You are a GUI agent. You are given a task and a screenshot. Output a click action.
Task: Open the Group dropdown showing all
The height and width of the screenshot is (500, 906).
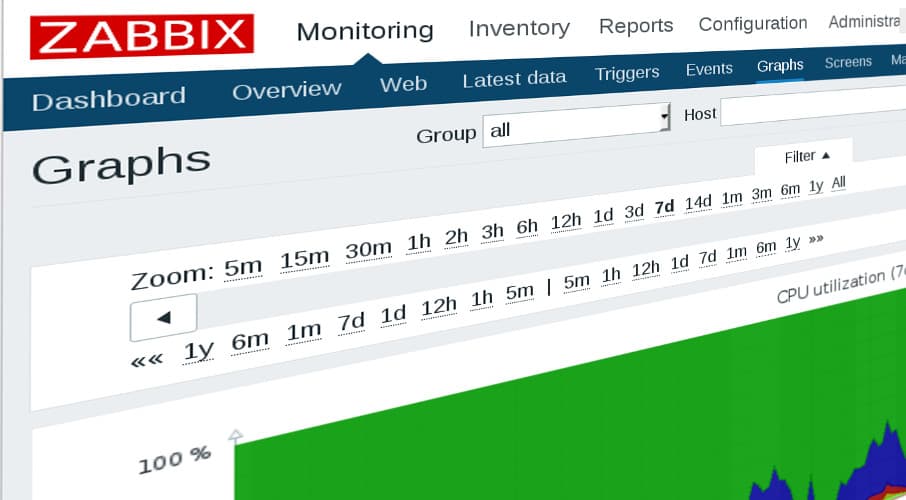[x=576, y=125]
